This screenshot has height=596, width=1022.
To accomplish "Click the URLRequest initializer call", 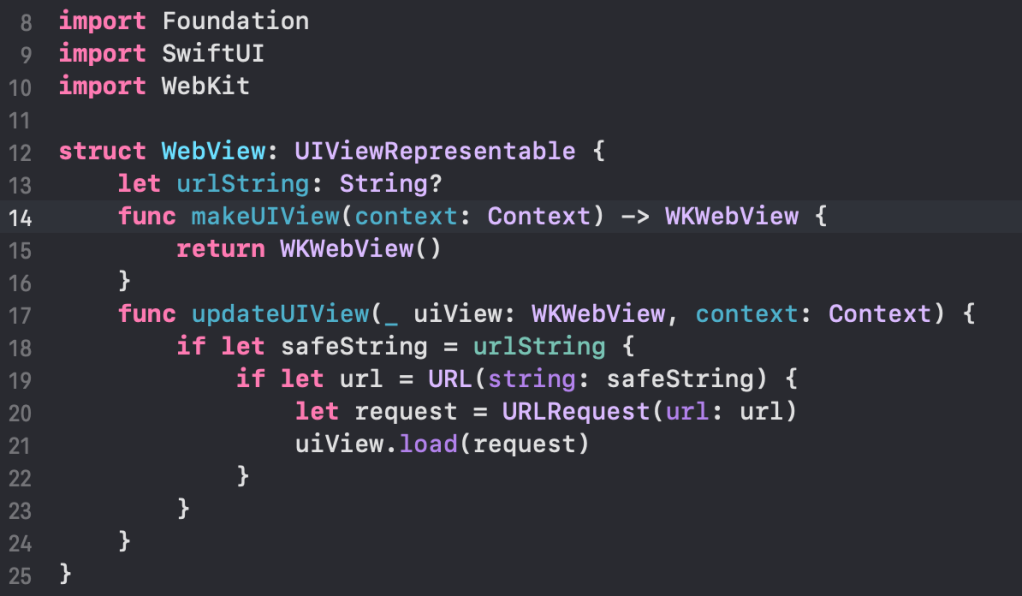I will 560,412.
